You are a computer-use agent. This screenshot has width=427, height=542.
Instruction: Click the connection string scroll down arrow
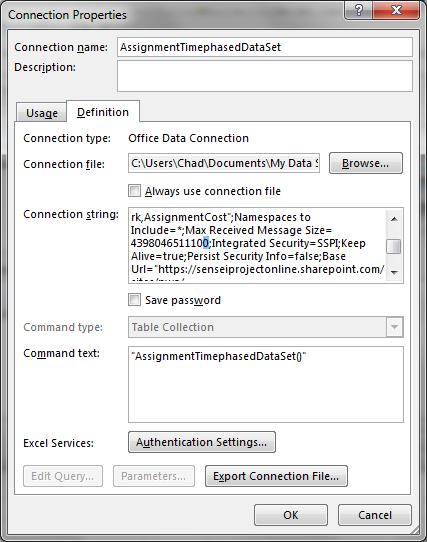click(x=394, y=272)
